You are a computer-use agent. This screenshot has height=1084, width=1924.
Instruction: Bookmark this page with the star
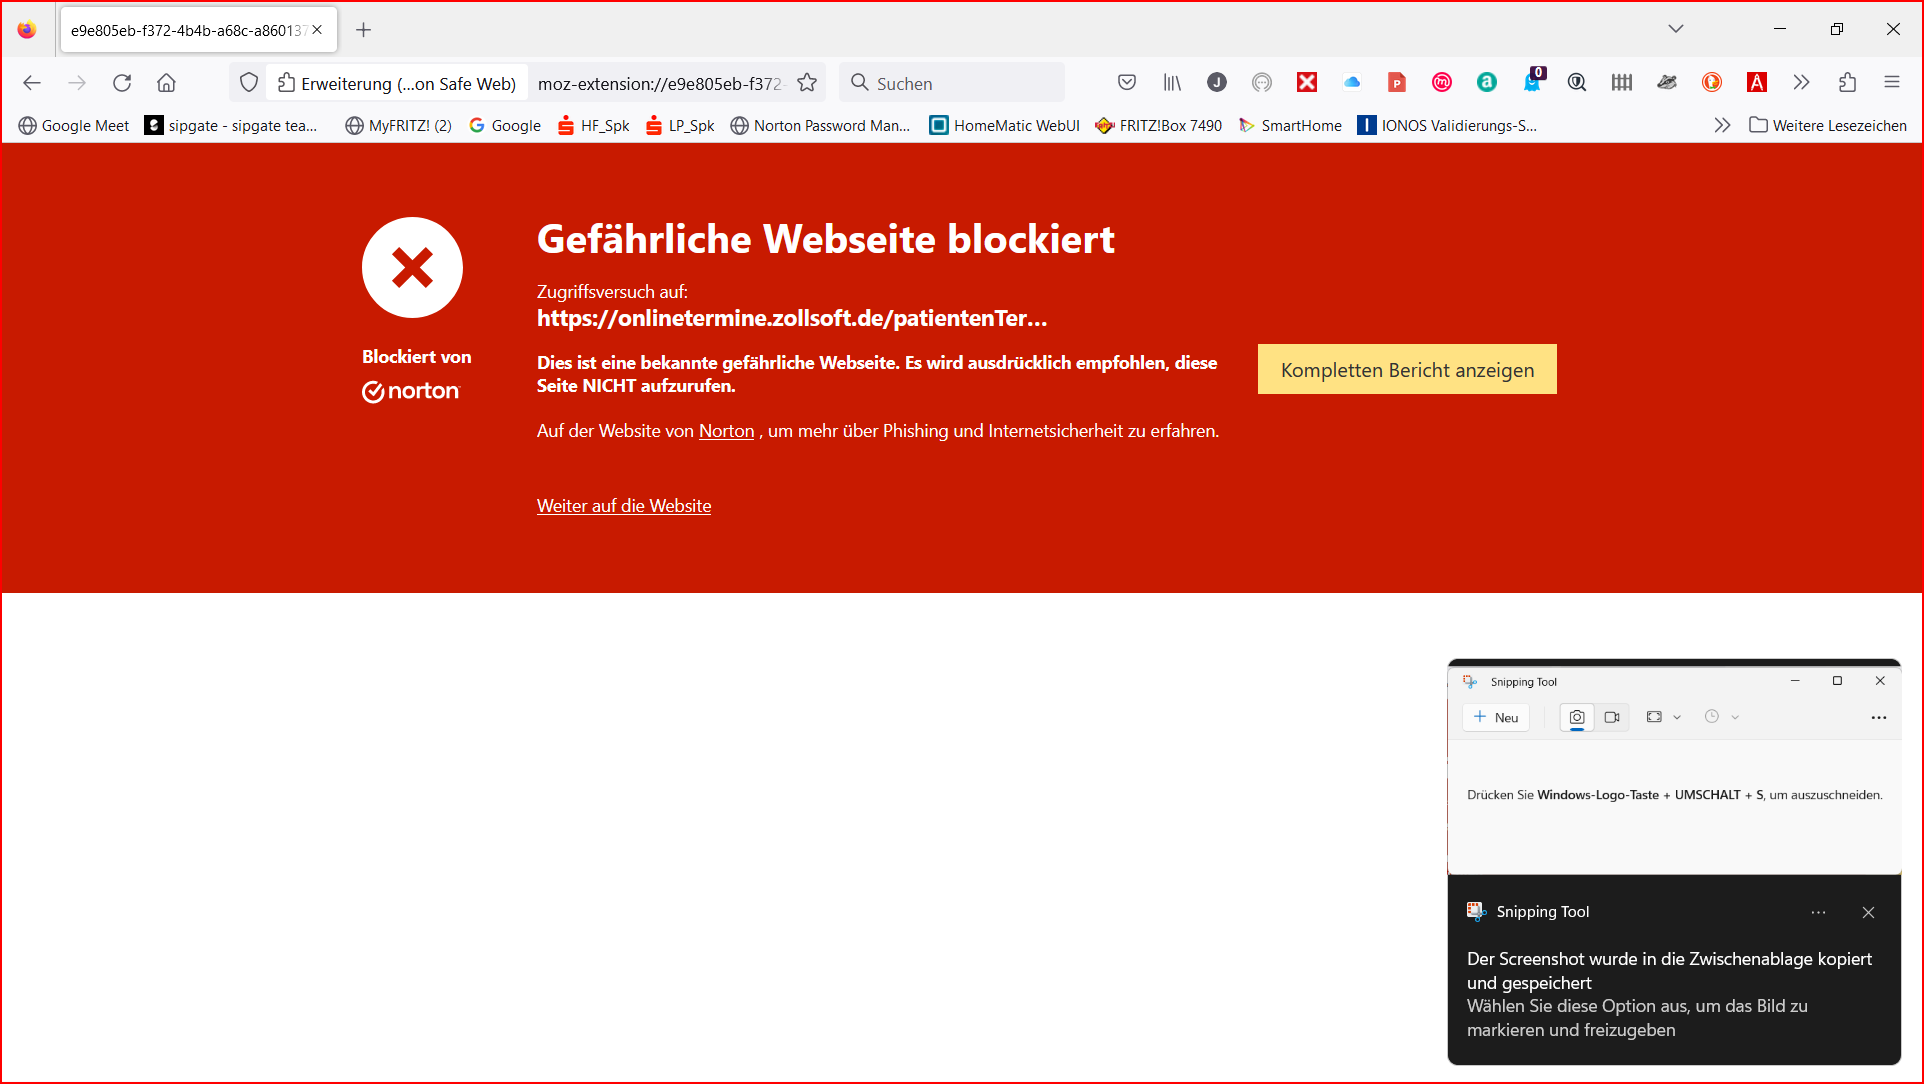point(807,83)
